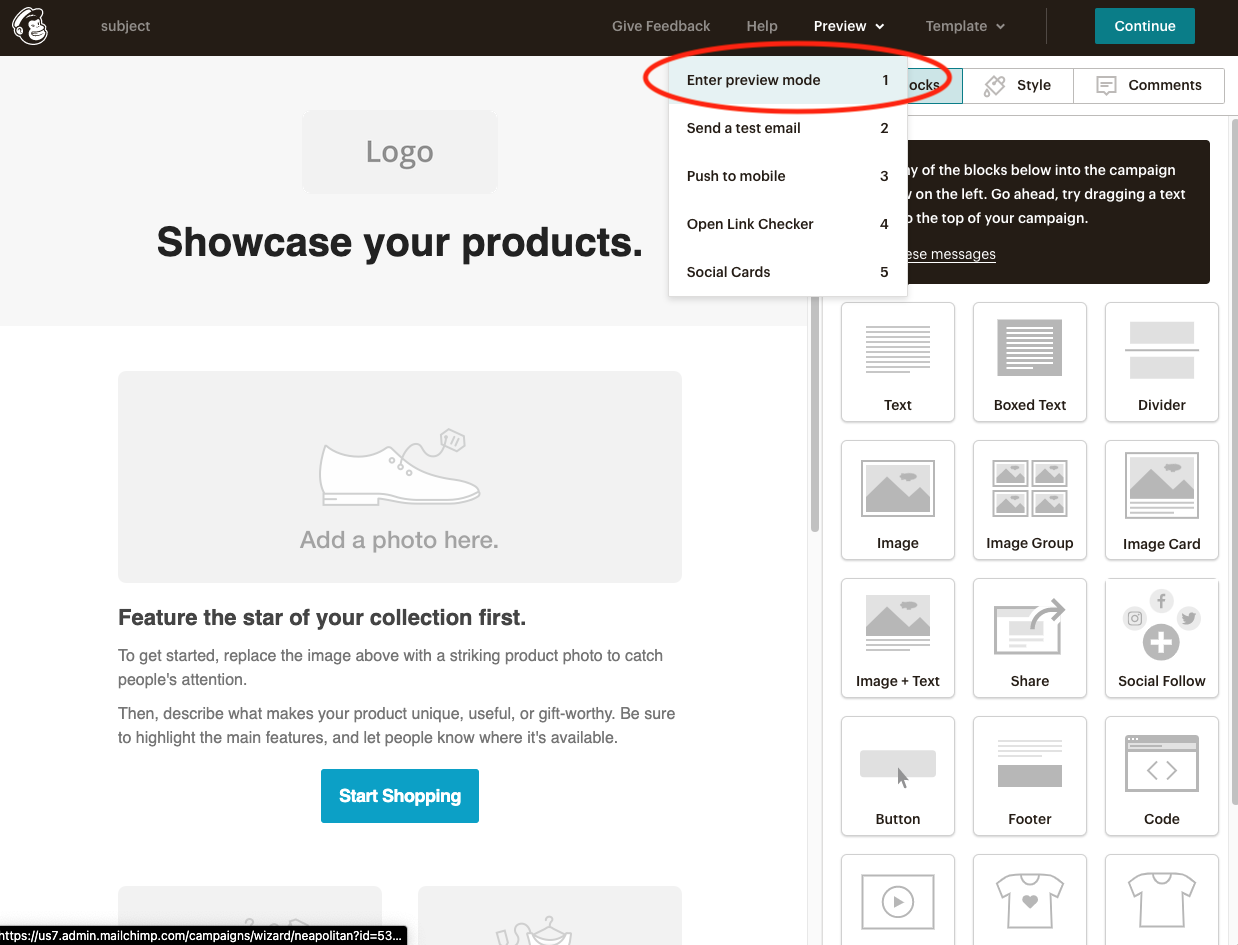Select the Showcase your products headline

coord(400,242)
